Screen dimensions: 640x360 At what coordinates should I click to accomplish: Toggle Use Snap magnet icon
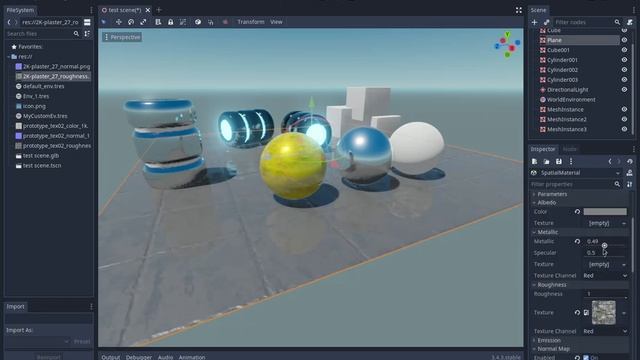tap(211, 22)
